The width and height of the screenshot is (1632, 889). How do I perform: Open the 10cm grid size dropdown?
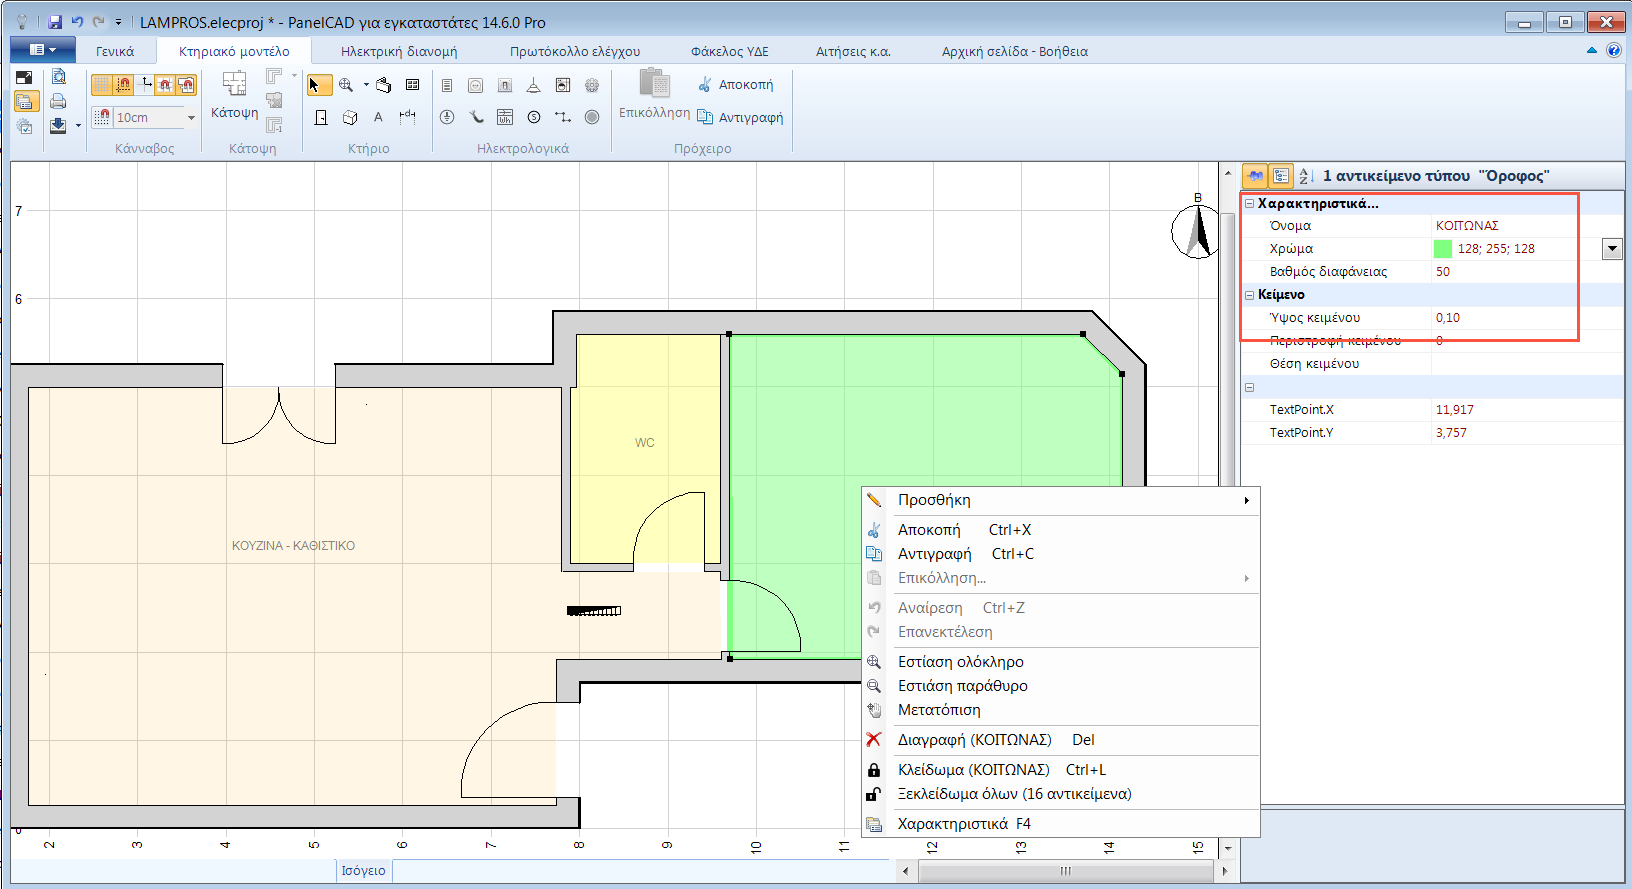[191, 118]
